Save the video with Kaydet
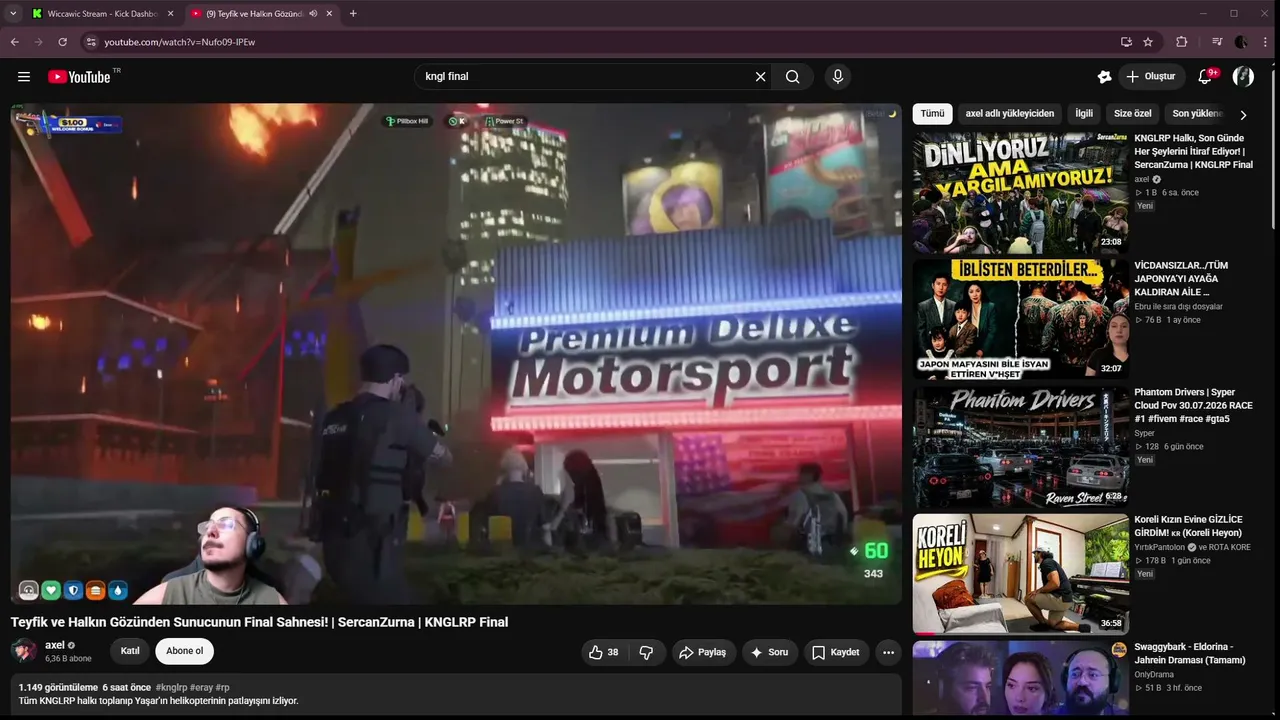 click(835, 652)
